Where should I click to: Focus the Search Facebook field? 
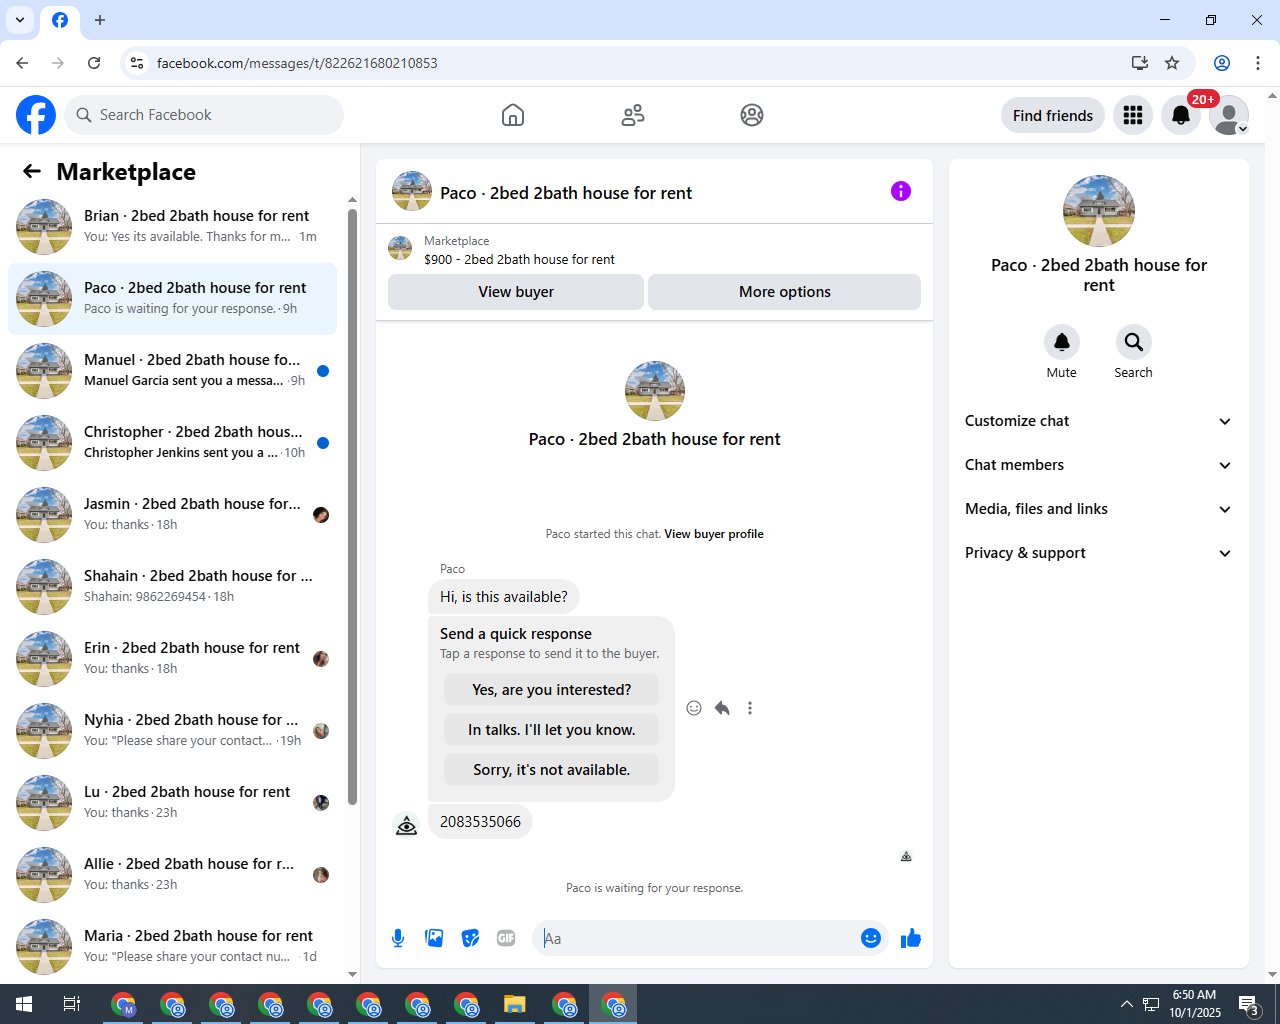click(x=204, y=115)
